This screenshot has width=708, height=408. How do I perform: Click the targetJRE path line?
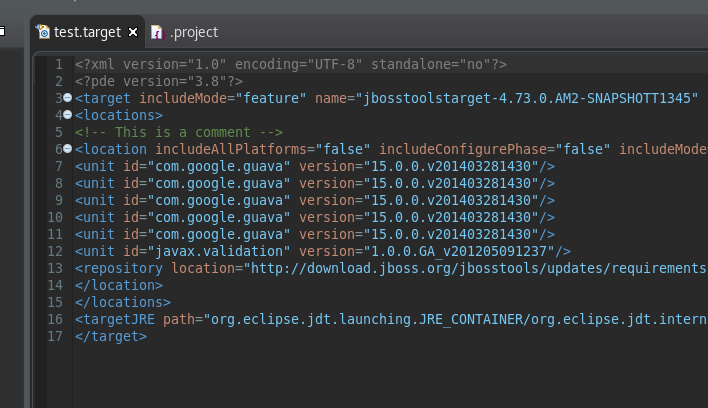coord(391,320)
